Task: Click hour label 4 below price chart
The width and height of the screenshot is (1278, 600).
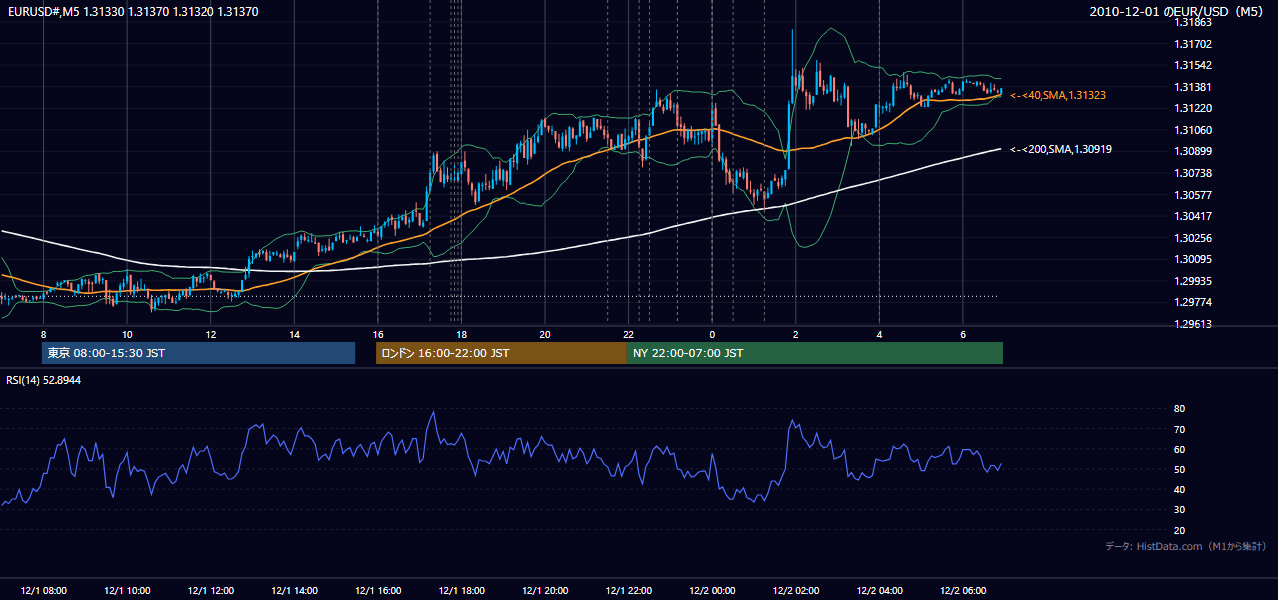Action: (x=879, y=334)
